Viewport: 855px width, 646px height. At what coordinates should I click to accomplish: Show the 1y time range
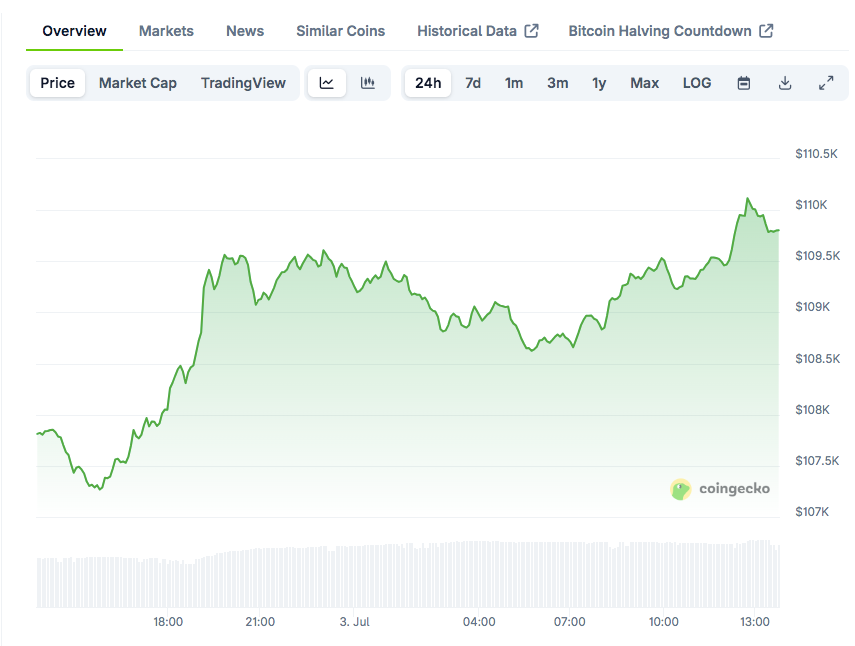pos(599,83)
